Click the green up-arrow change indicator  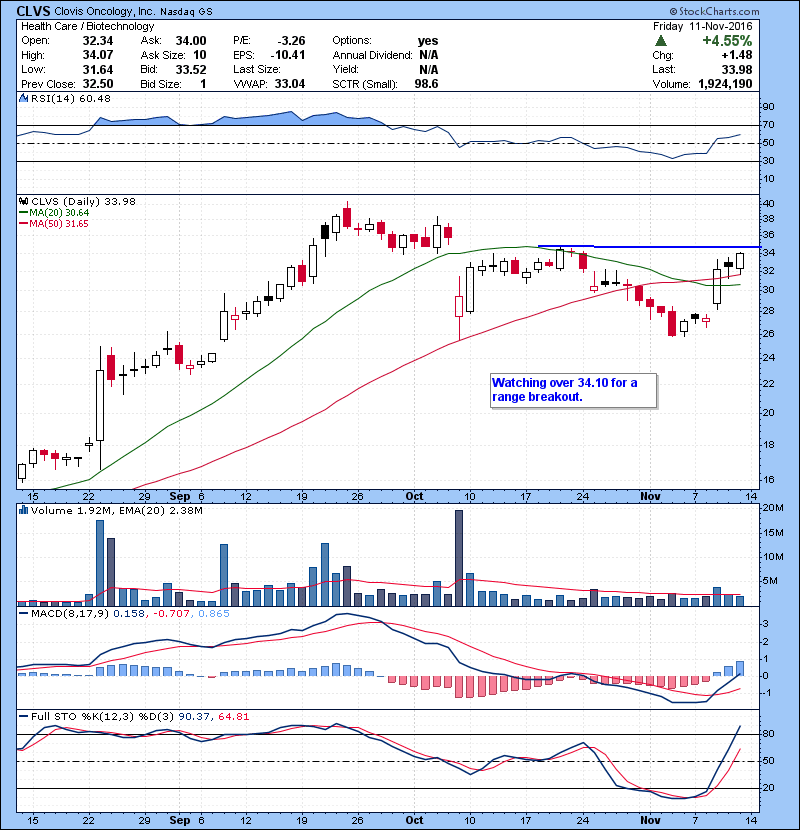660,41
